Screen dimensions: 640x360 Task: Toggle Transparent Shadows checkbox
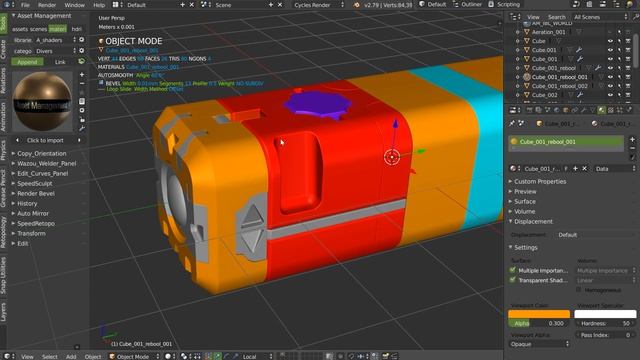coord(513,280)
